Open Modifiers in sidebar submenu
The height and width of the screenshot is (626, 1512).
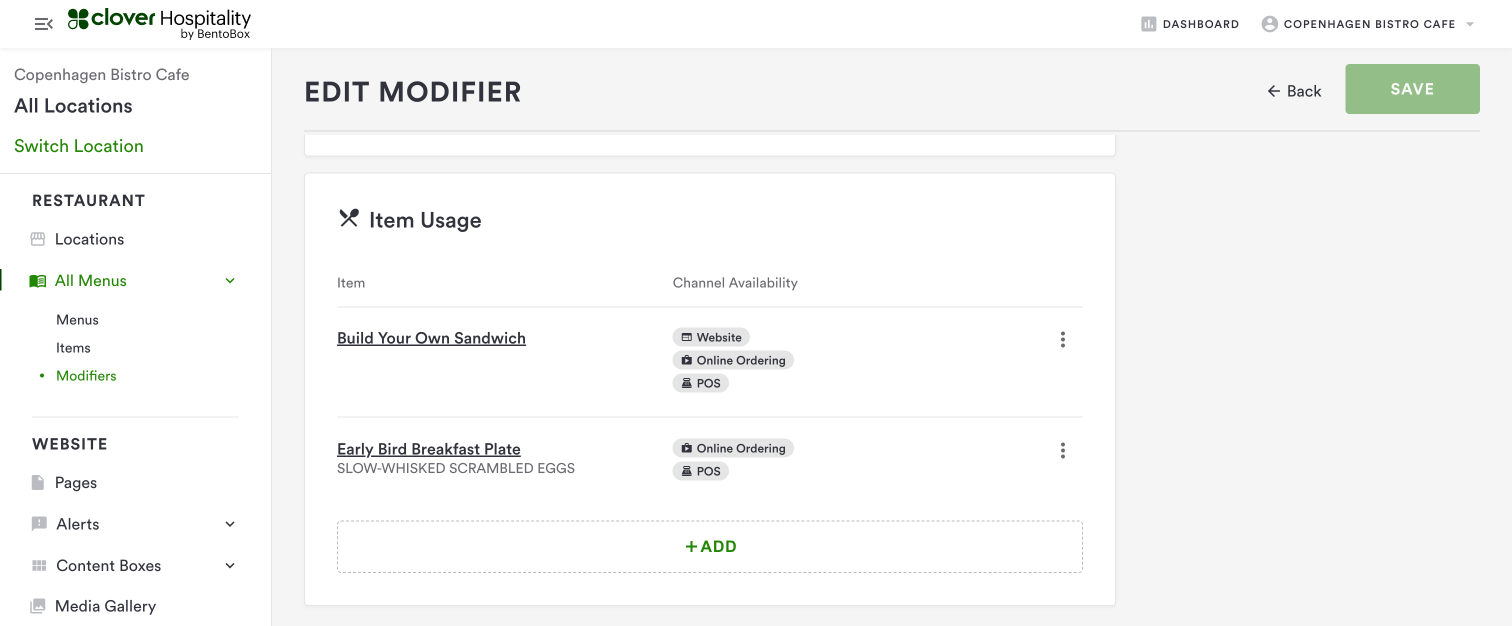tap(86, 376)
